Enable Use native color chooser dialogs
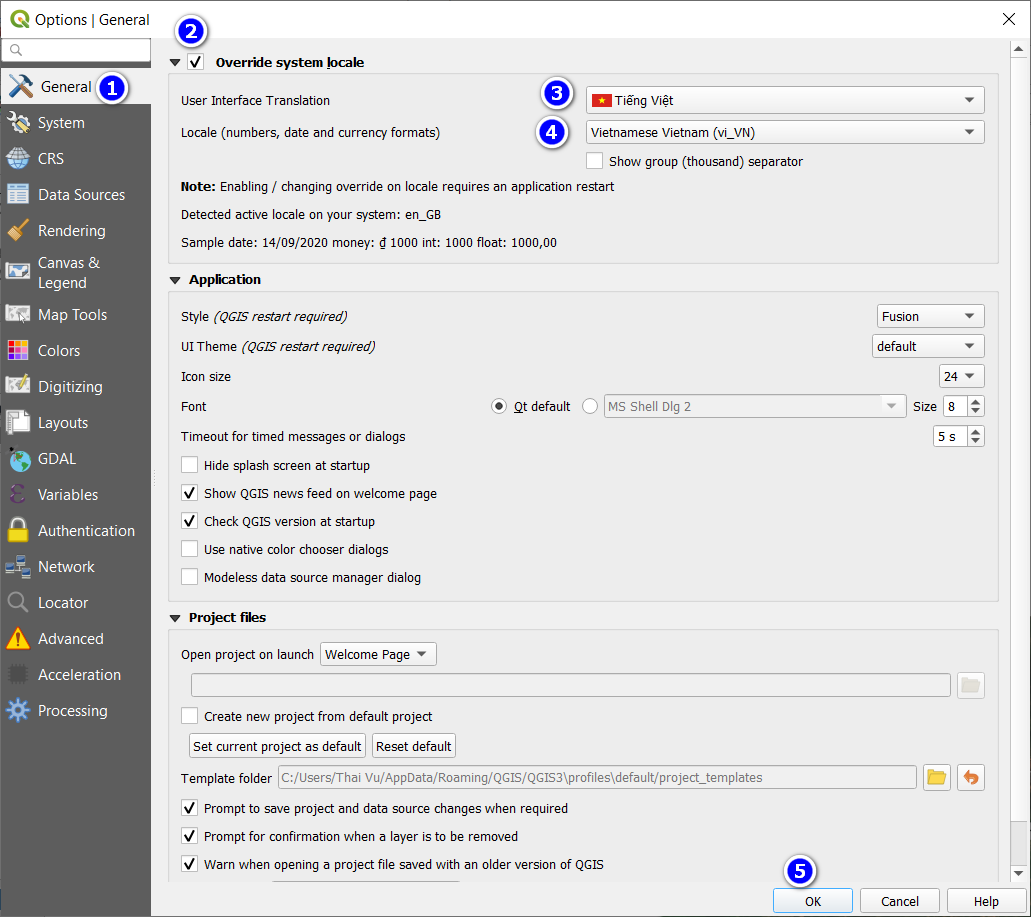 189,549
